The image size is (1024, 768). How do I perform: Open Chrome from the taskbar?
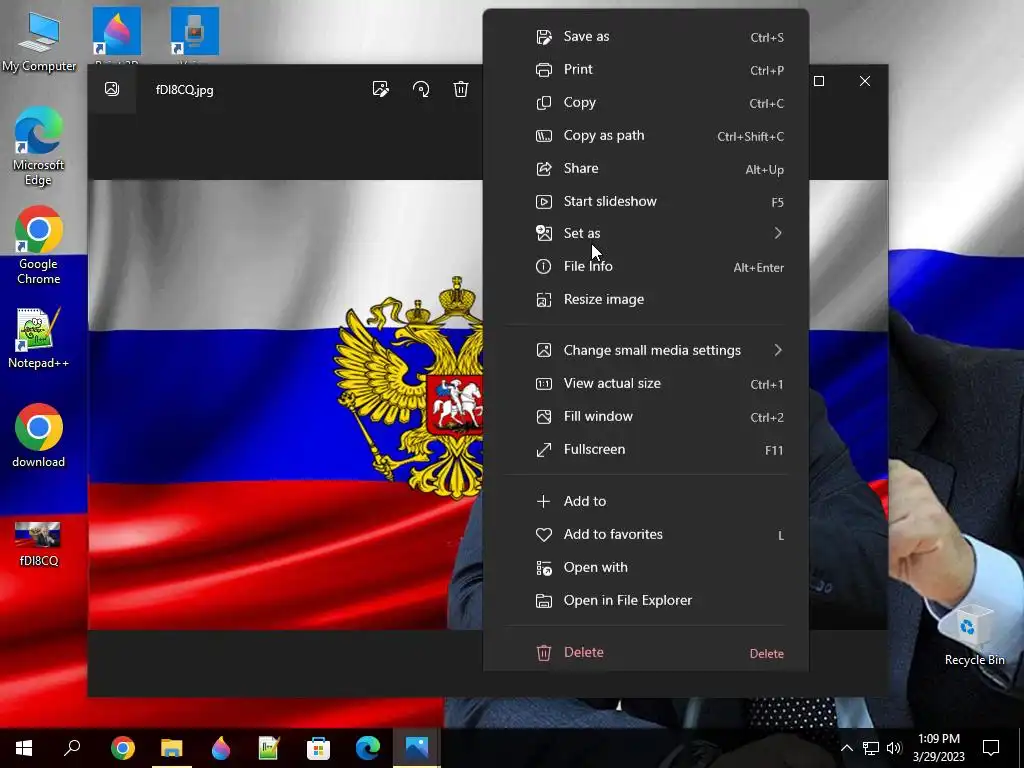[x=122, y=747]
